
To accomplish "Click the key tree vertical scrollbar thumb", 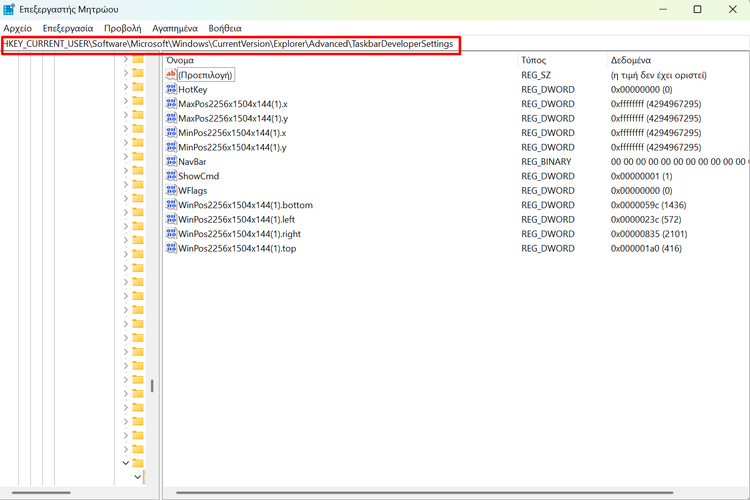I will point(152,386).
